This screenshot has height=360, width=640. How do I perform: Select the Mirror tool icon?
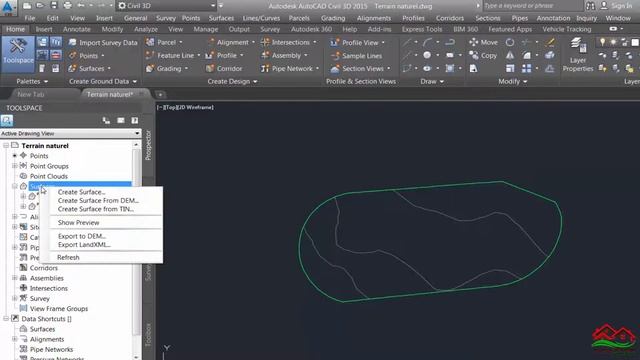510,56
